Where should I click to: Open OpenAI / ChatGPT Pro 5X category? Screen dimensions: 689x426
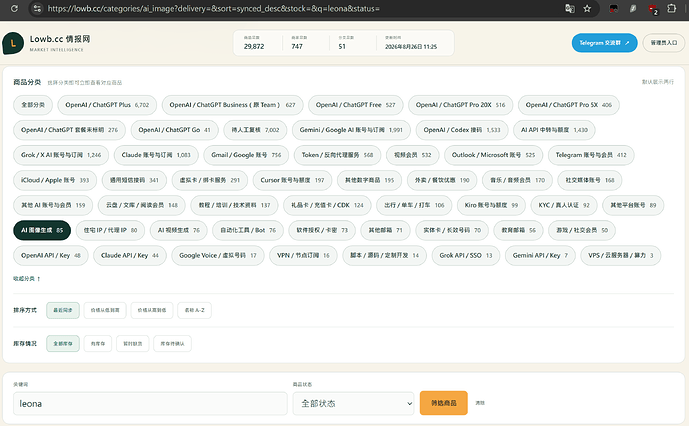tap(569, 105)
